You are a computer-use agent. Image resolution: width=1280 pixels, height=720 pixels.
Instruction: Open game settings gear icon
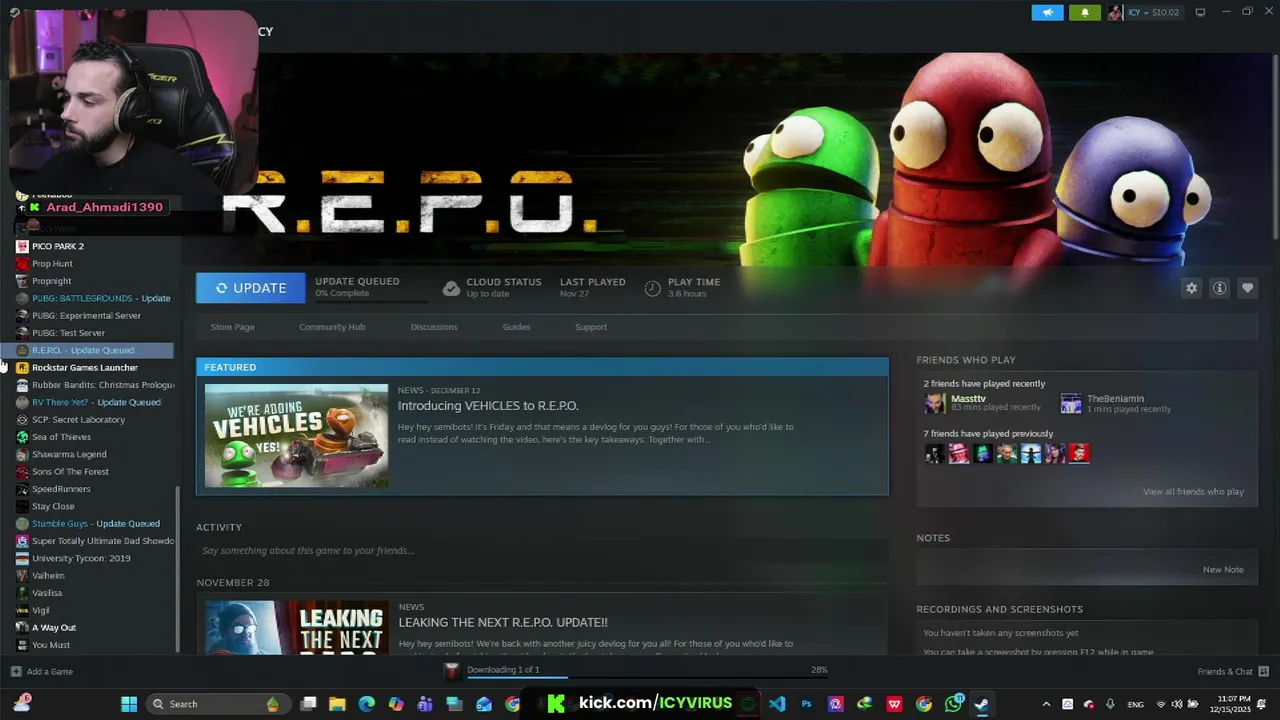pos(1191,288)
